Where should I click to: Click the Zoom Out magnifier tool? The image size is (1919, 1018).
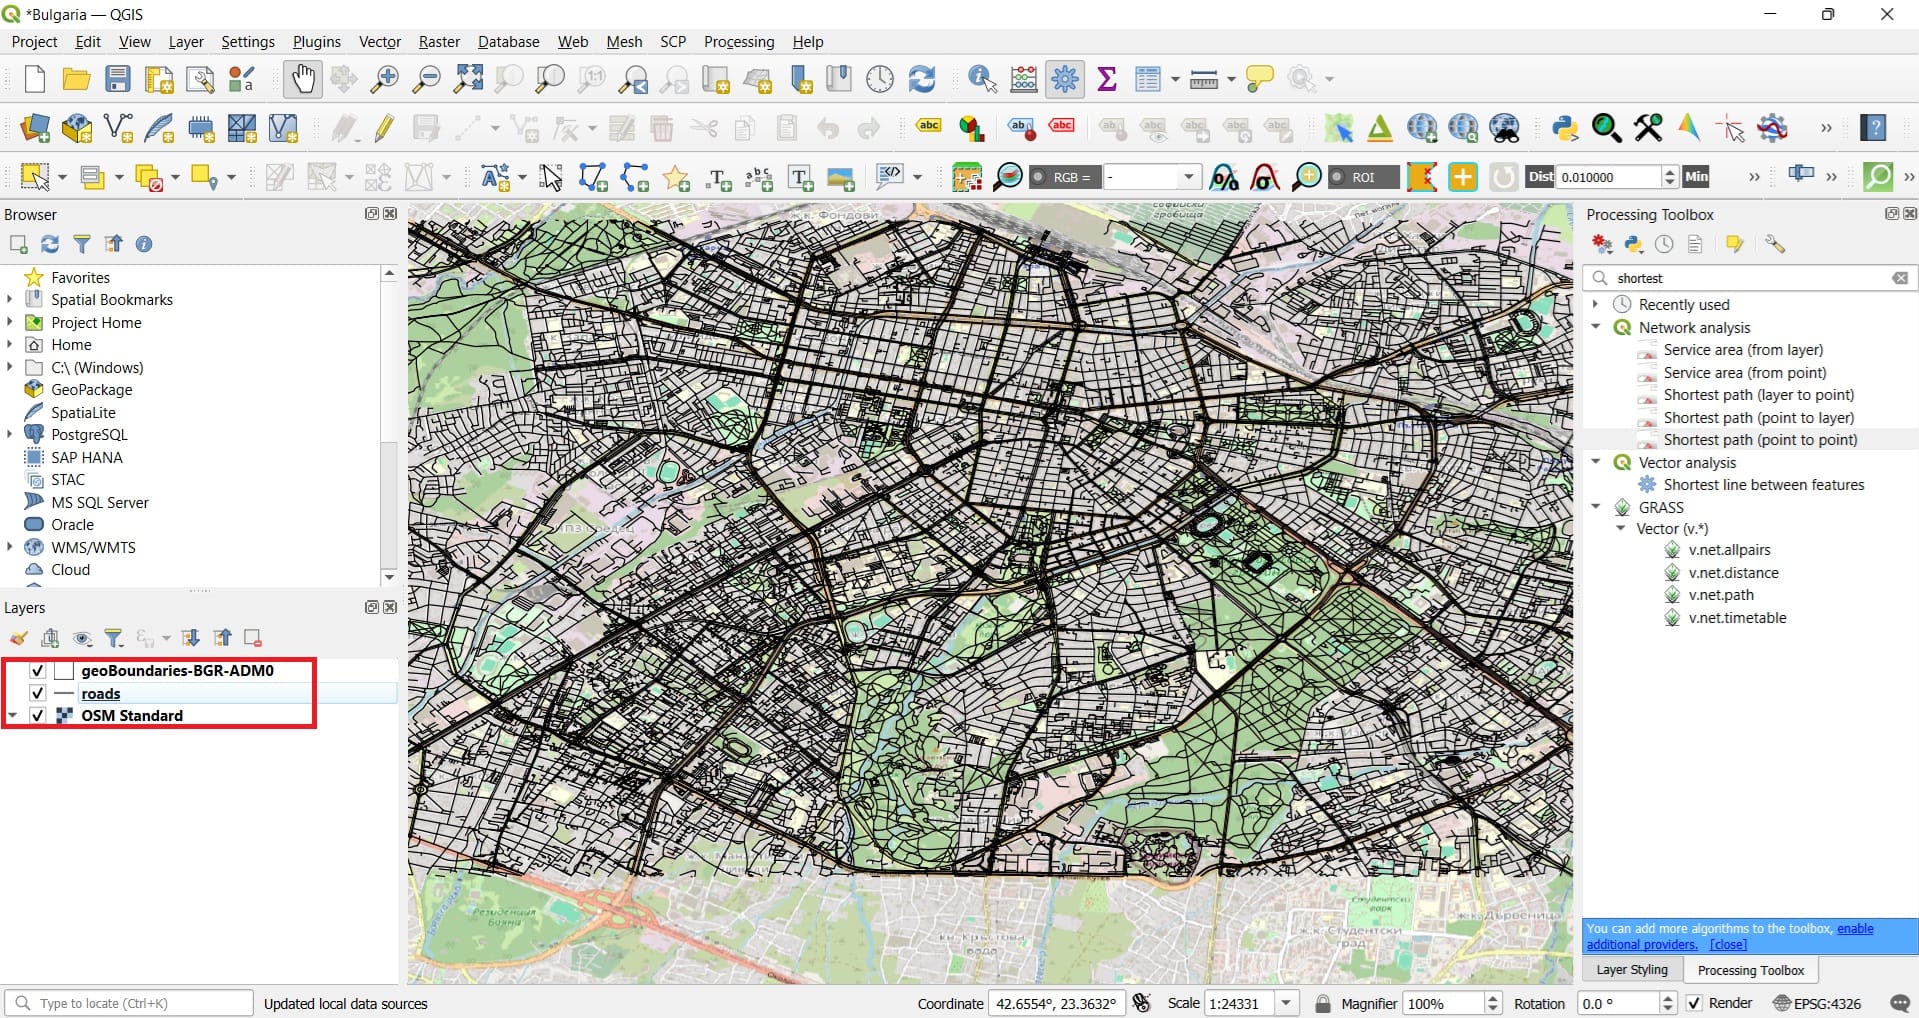(427, 79)
